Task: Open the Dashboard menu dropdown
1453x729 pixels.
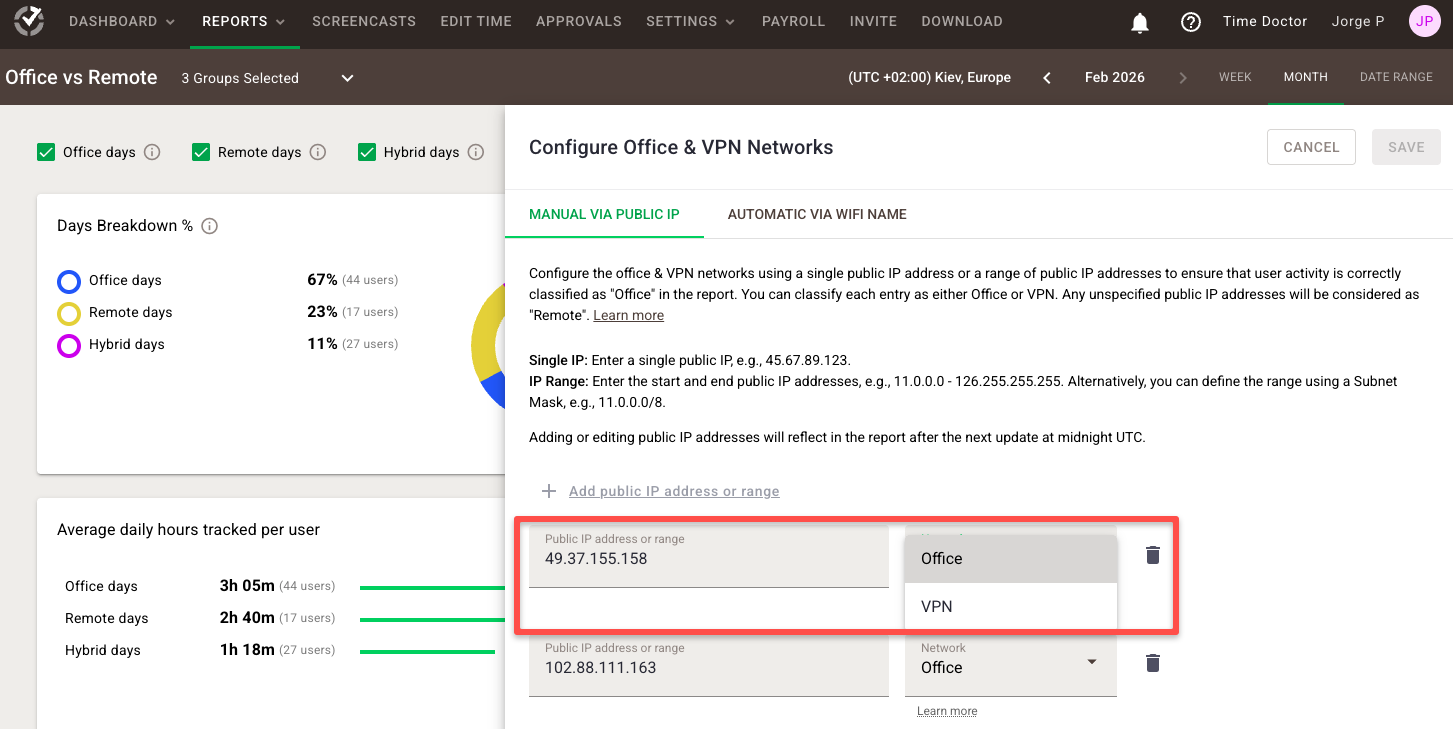Action: (x=122, y=21)
